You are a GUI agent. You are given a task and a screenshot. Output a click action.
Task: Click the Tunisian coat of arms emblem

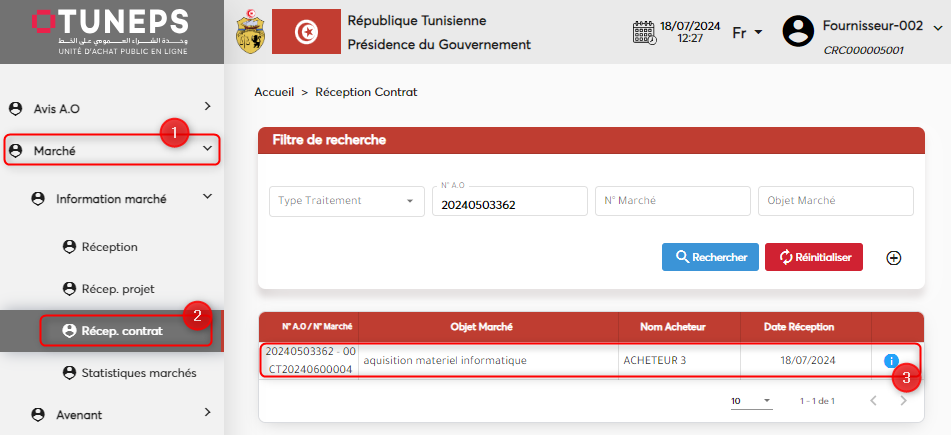(249, 32)
